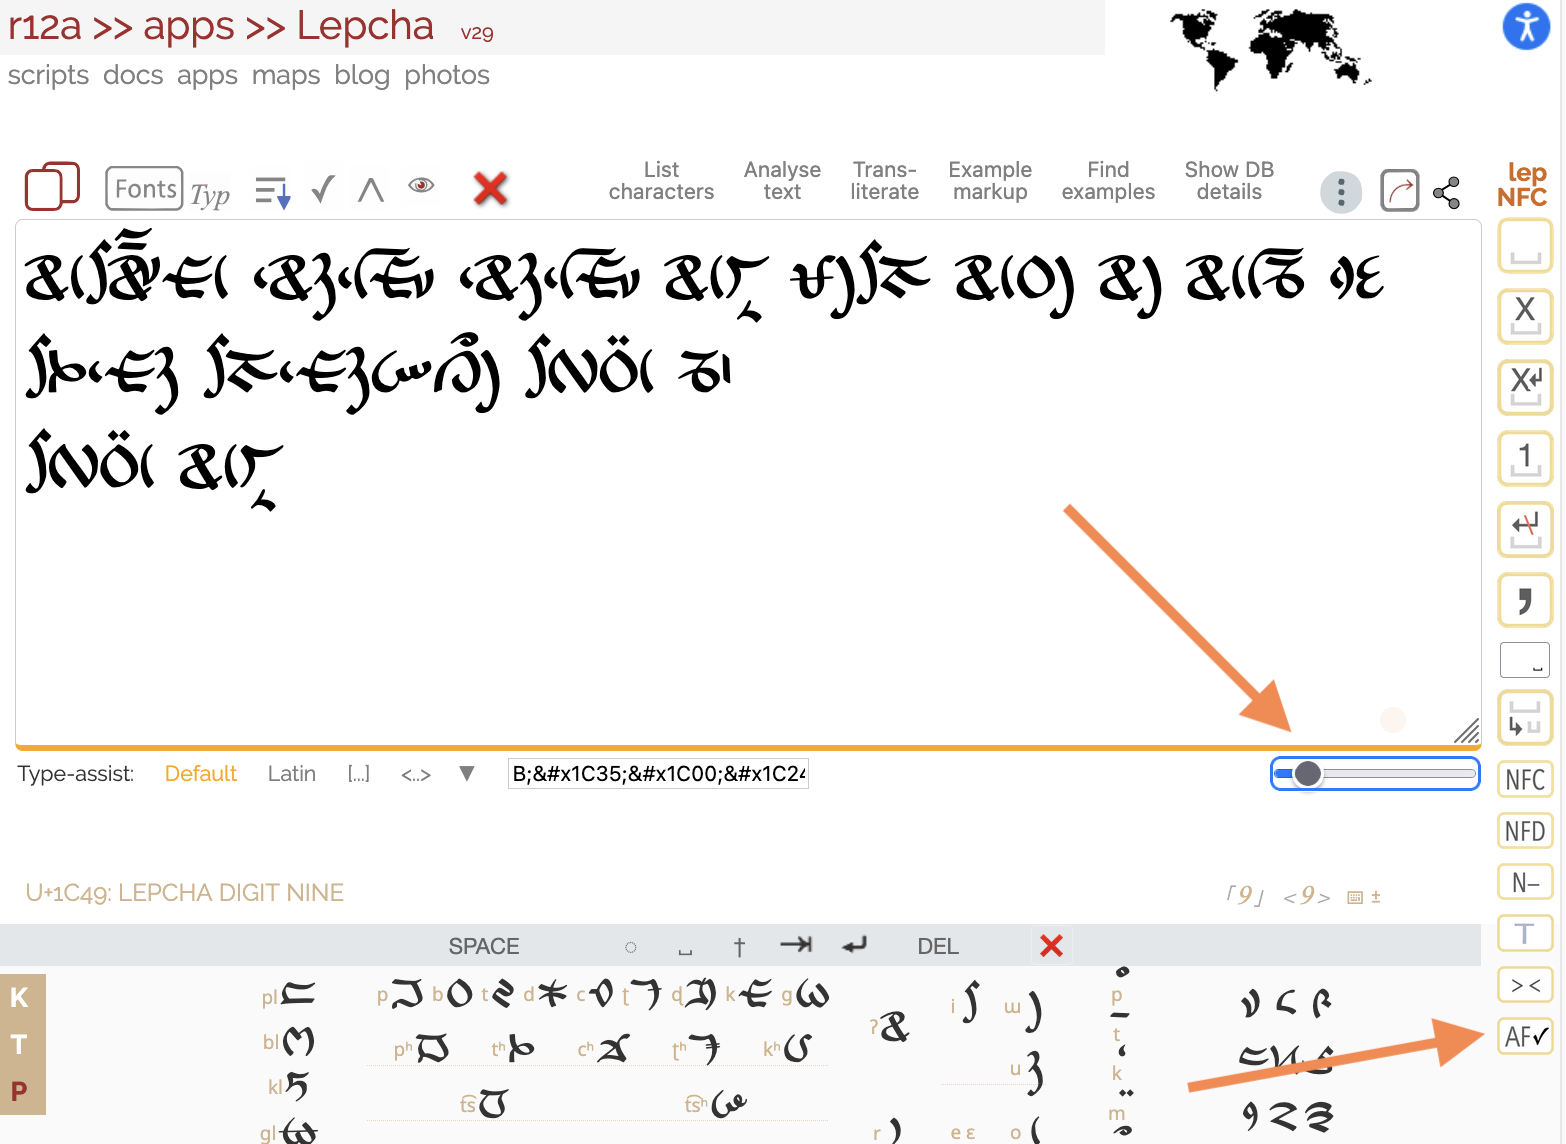Click the X over space sidebar button
This screenshot has height=1144, width=1566.
point(1525,316)
